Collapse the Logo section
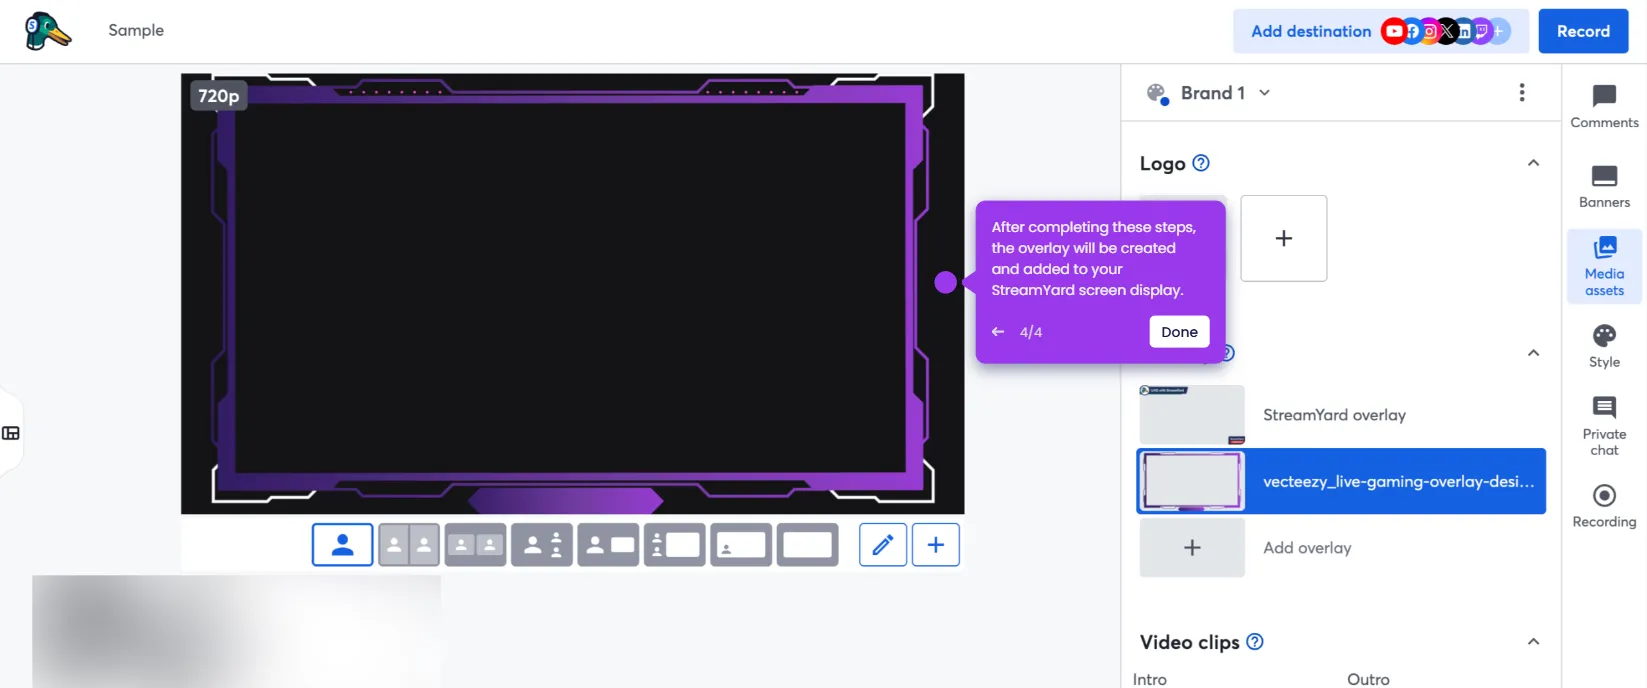This screenshot has width=1647, height=688. (1533, 163)
